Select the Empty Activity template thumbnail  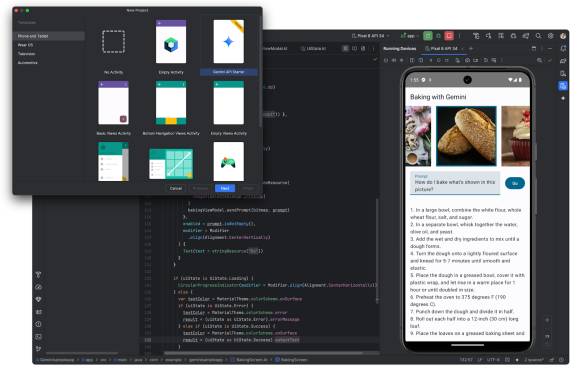pos(171,42)
